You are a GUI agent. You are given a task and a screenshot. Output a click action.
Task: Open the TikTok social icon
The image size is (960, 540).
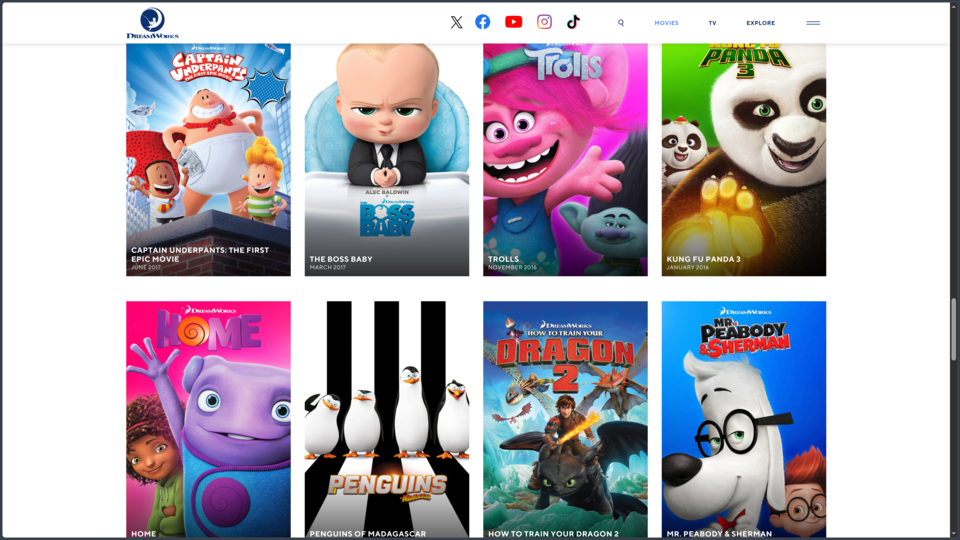[x=573, y=22]
